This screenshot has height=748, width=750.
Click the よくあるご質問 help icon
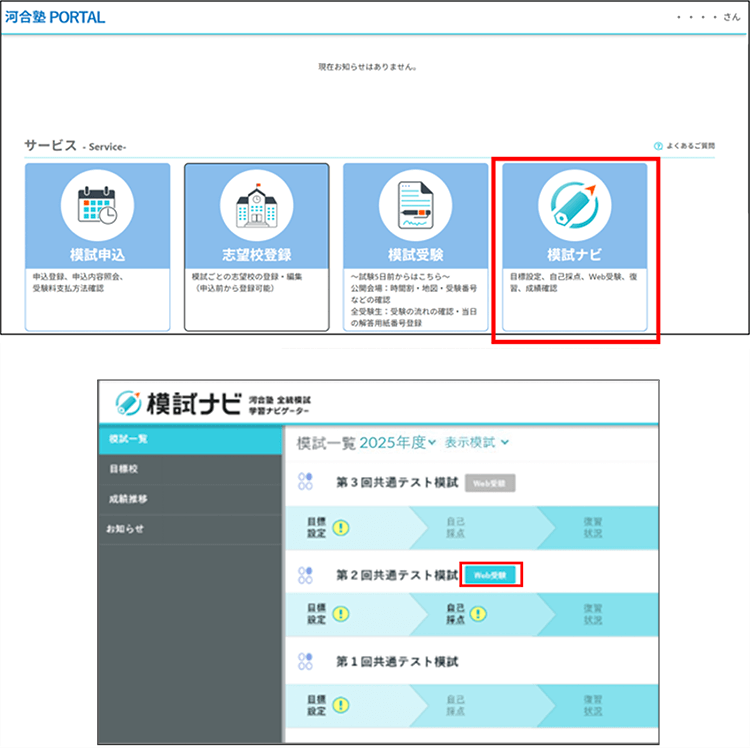pyautogui.click(x=658, y=146)
